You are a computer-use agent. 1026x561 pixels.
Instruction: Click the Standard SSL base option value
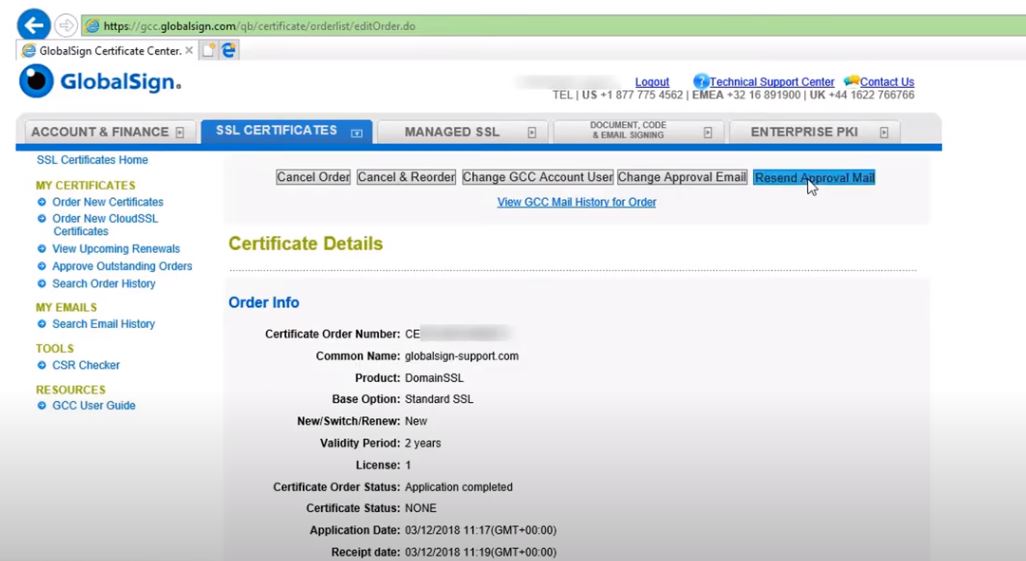point(439,399)
